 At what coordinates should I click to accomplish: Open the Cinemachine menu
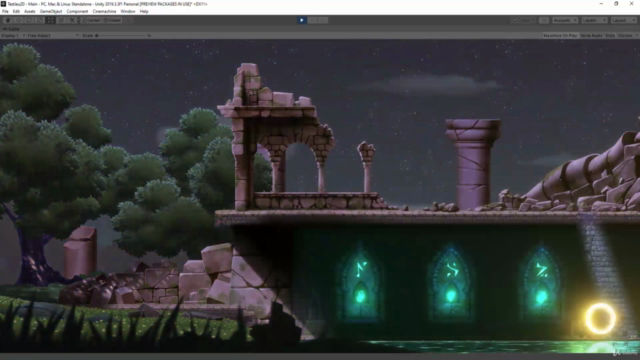pos(104,11)
